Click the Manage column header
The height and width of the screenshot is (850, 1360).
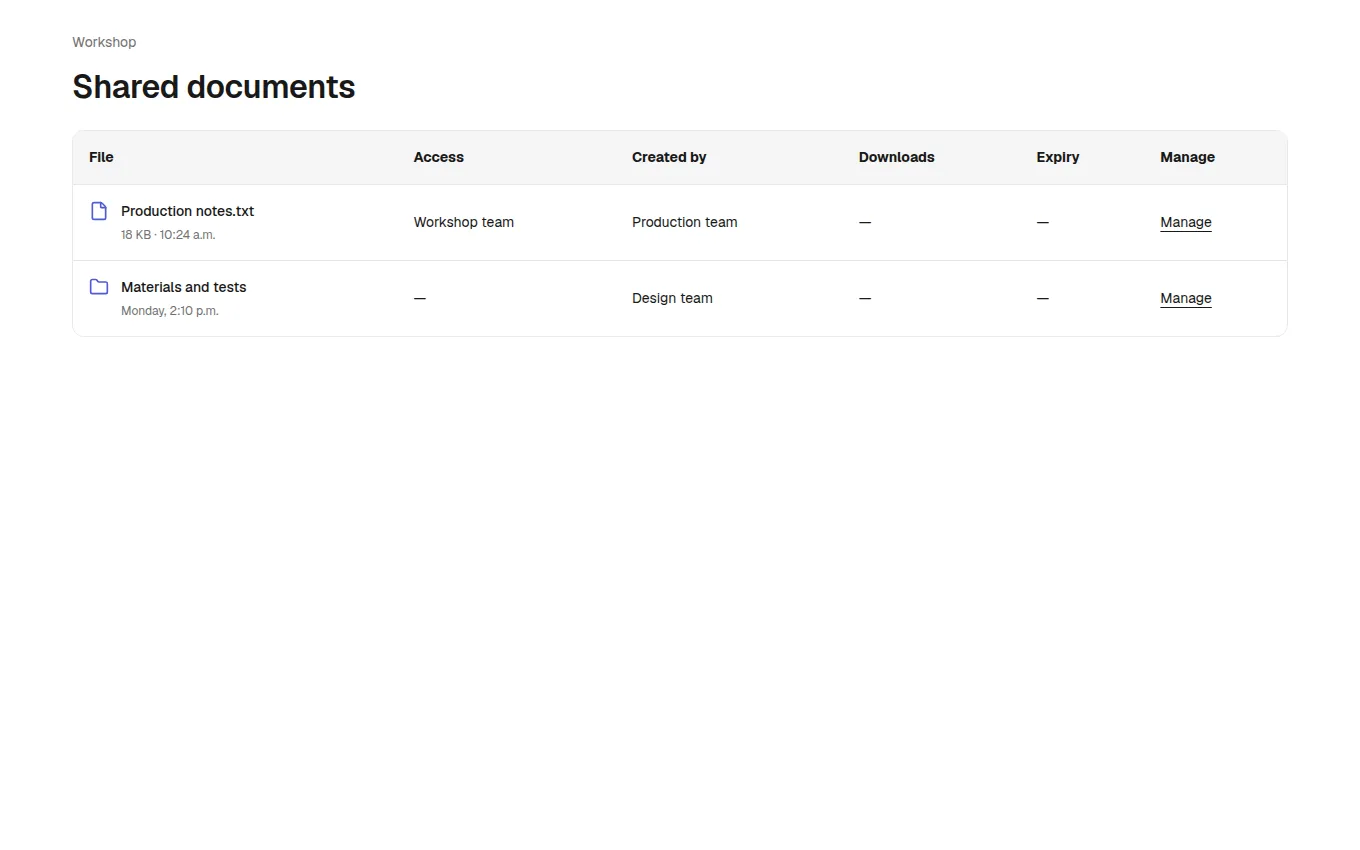(x=1188, y=157)
